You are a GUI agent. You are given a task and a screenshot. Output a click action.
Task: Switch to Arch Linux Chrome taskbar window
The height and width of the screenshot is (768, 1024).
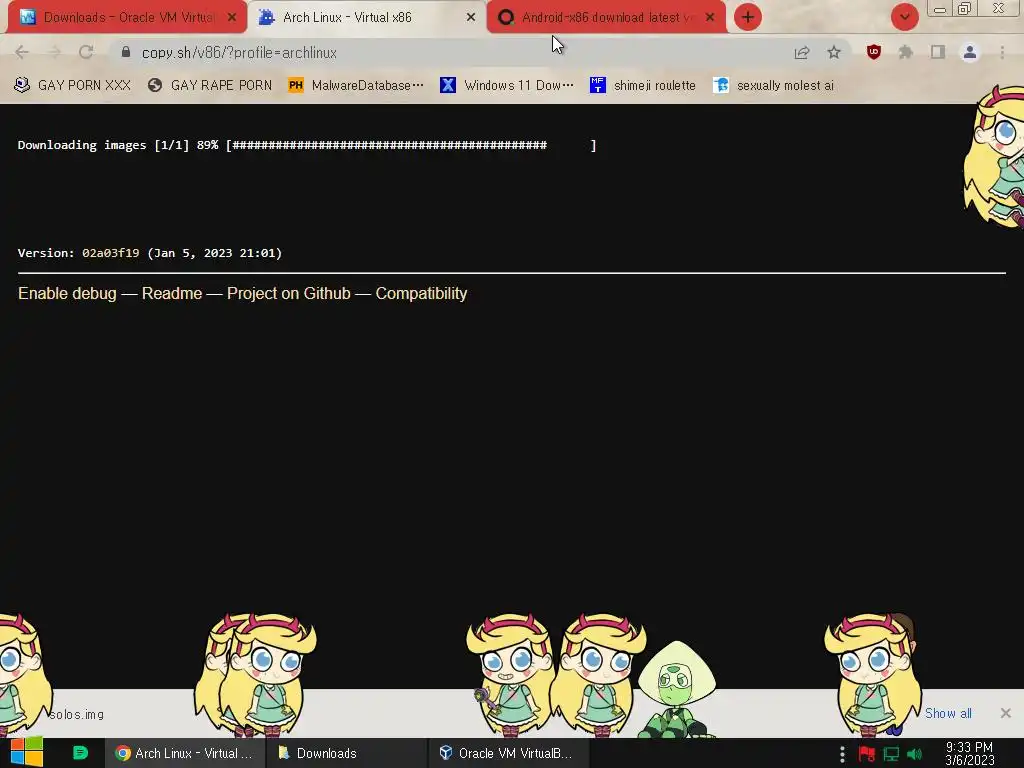coord(185,753)
